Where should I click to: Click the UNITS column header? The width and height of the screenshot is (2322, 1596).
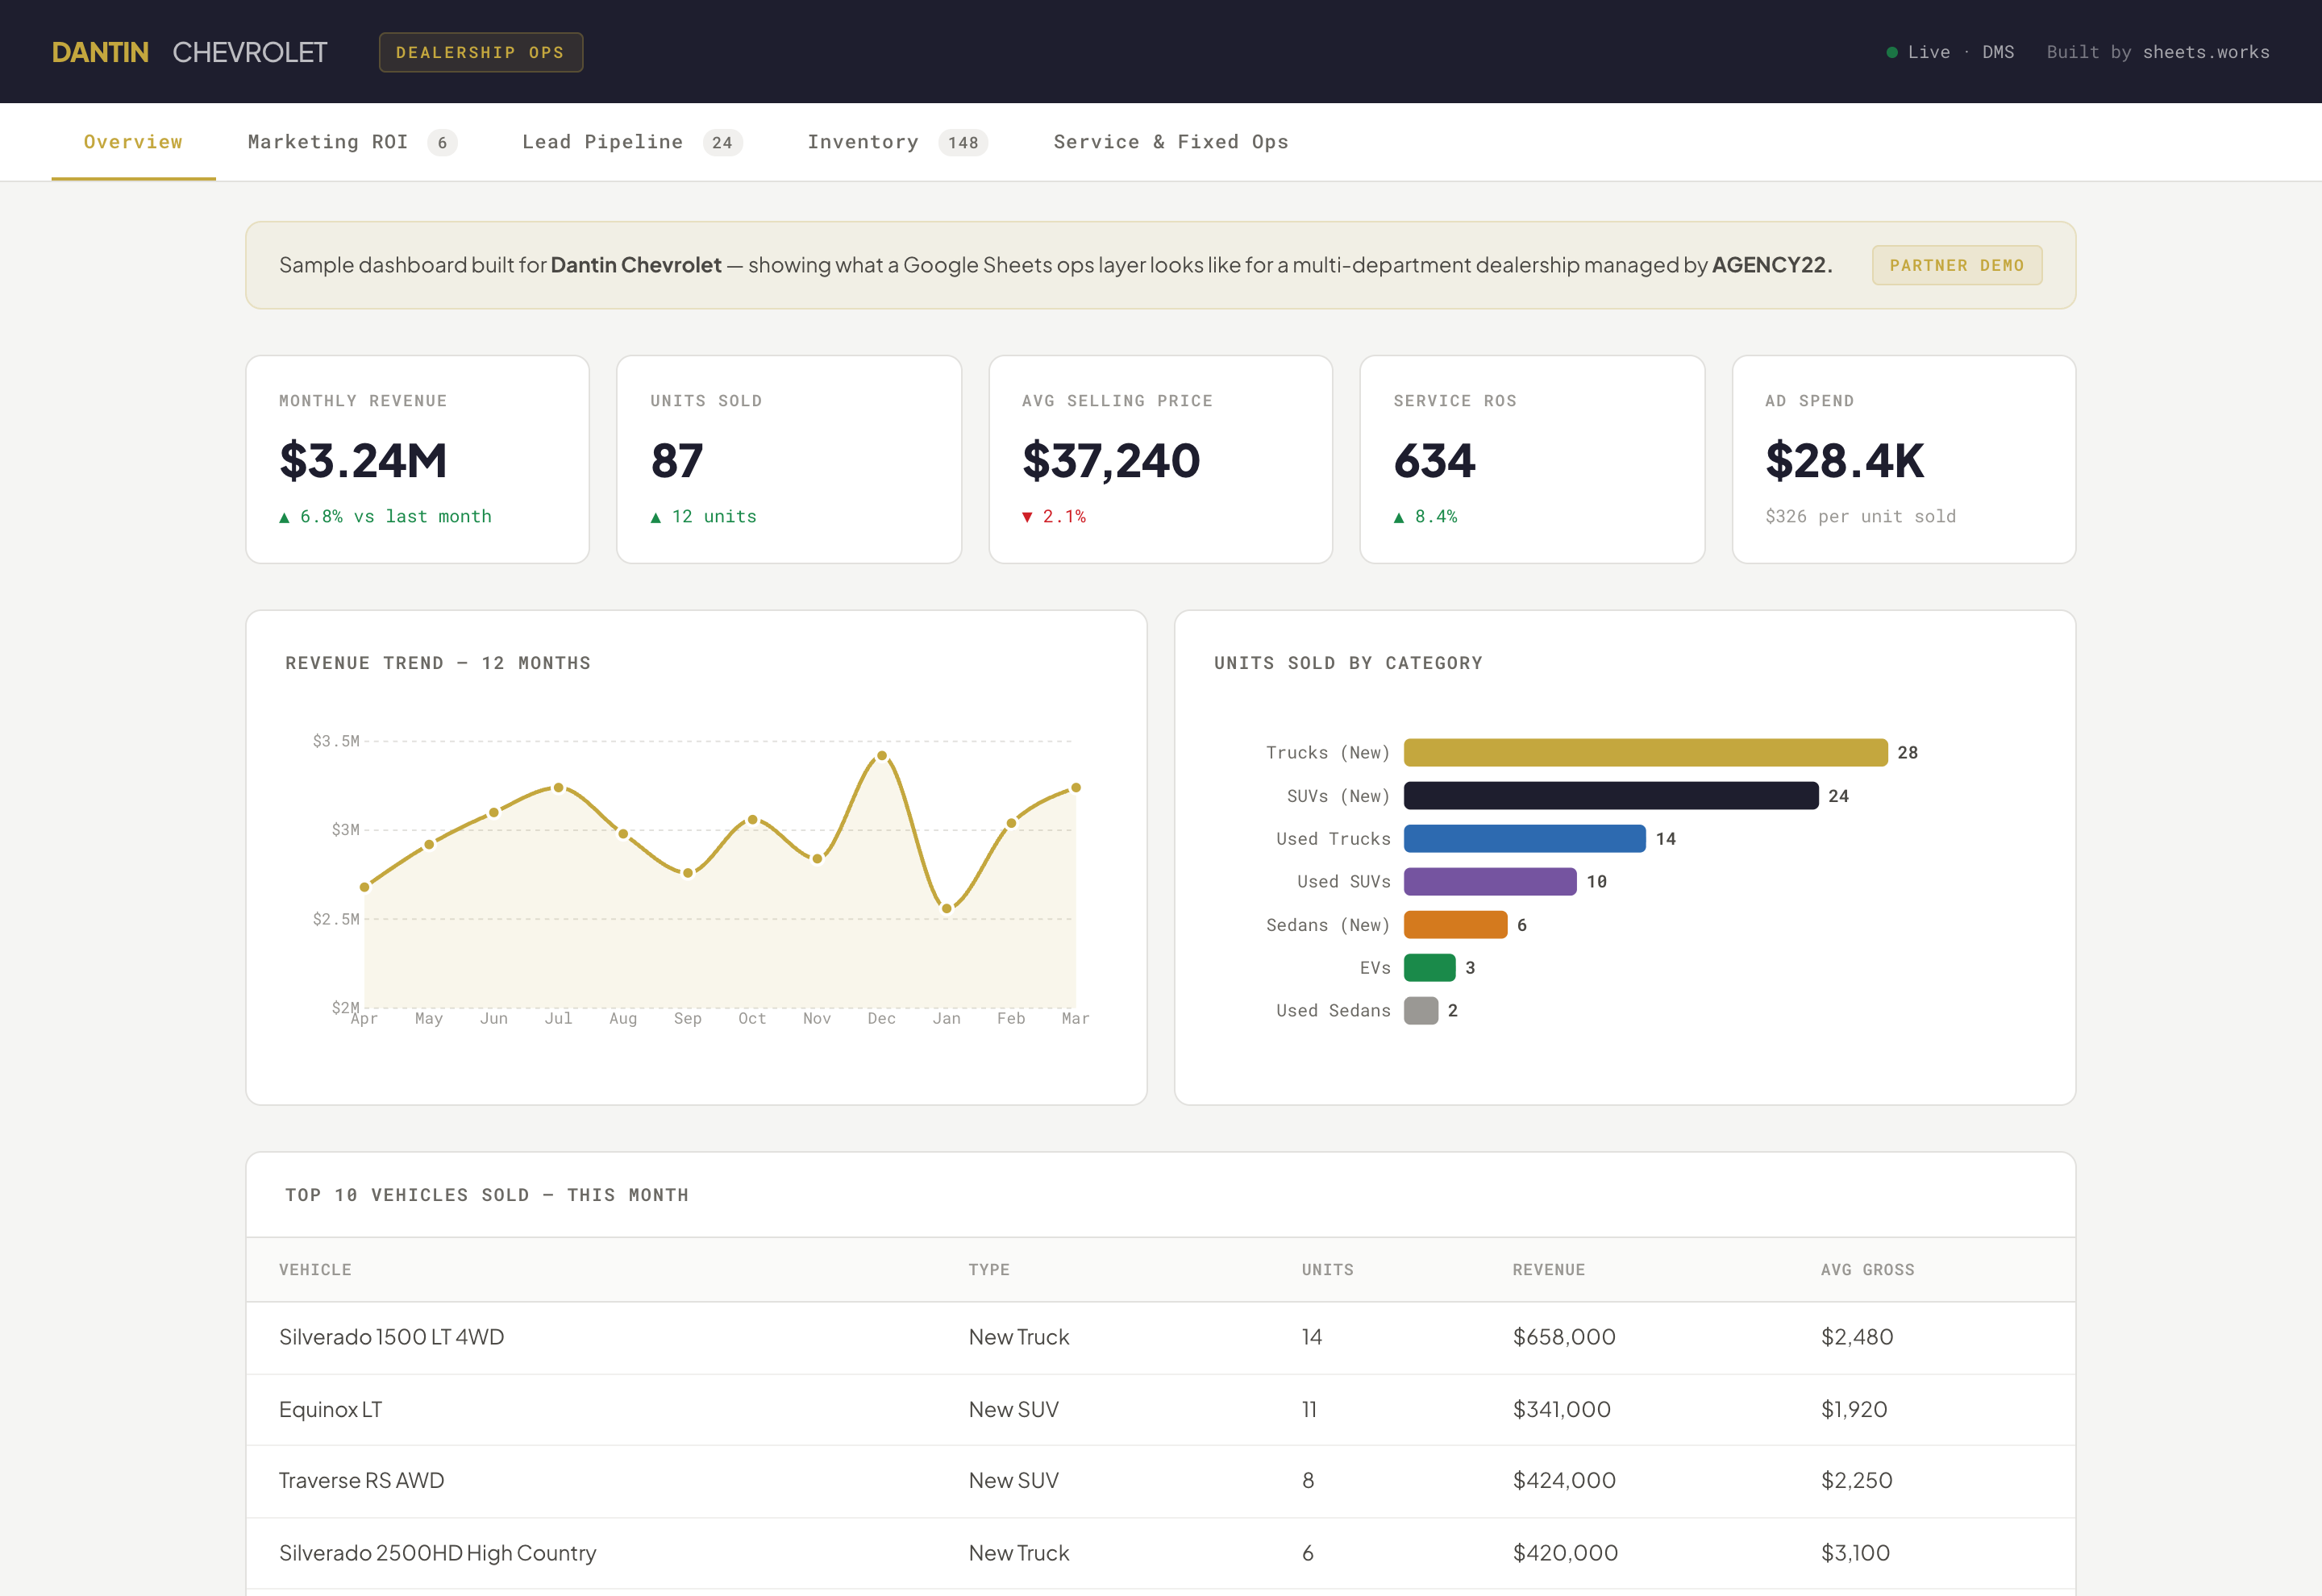[1327, 1270]
